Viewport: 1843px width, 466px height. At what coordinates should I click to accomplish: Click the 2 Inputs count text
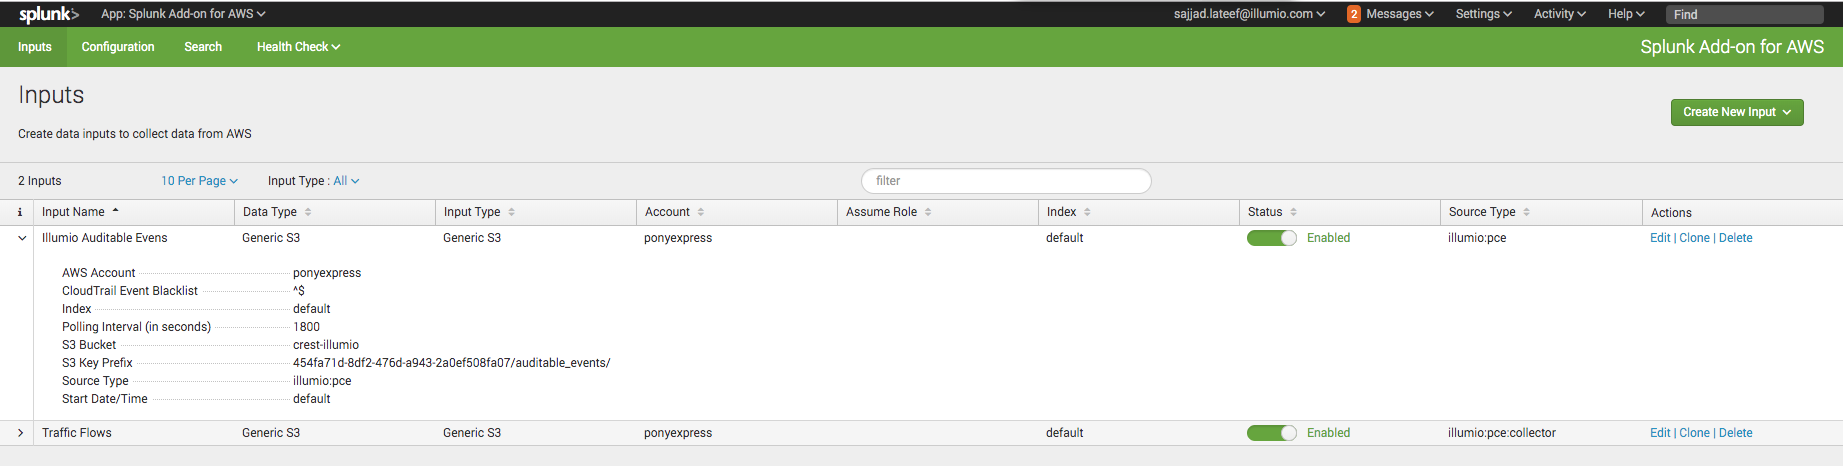(40, 181)
